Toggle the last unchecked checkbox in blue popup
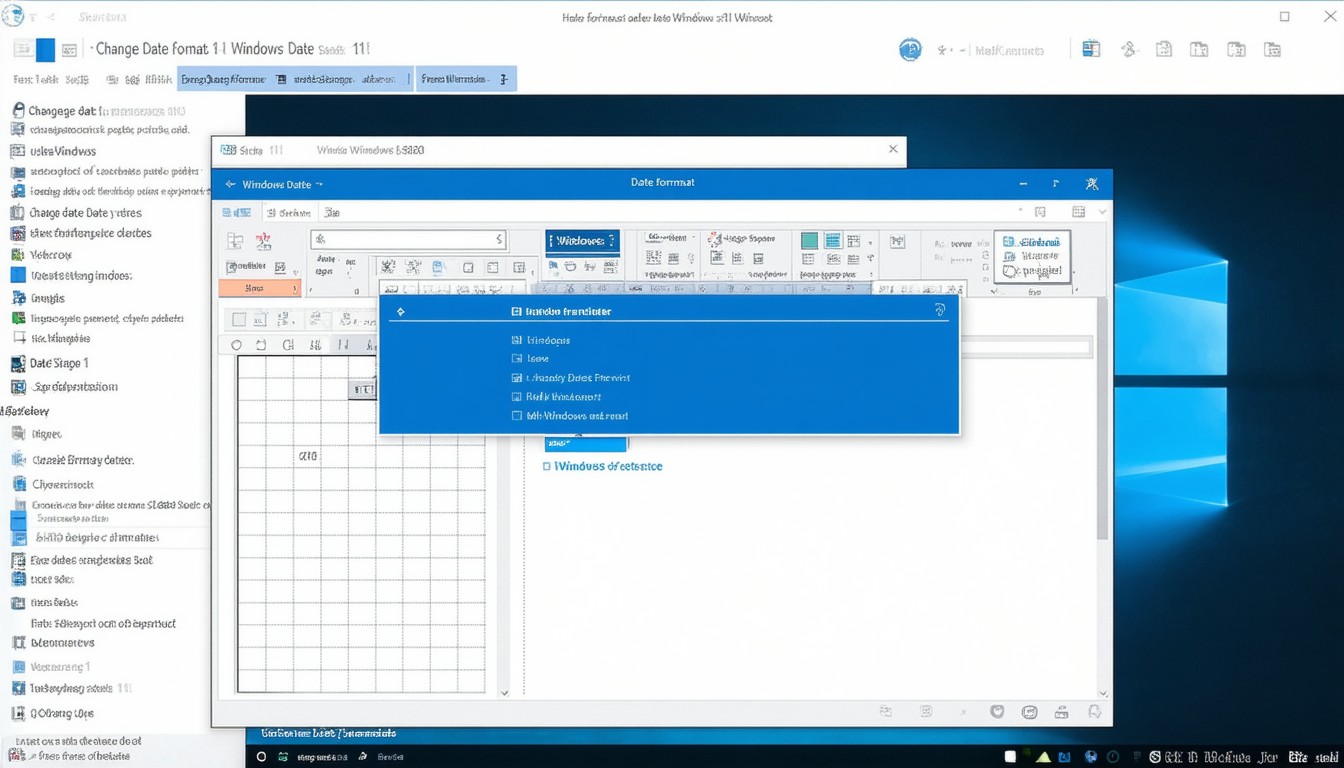Screen dimensions: 1344x768 pyautogui.click(x=517, y=416)
